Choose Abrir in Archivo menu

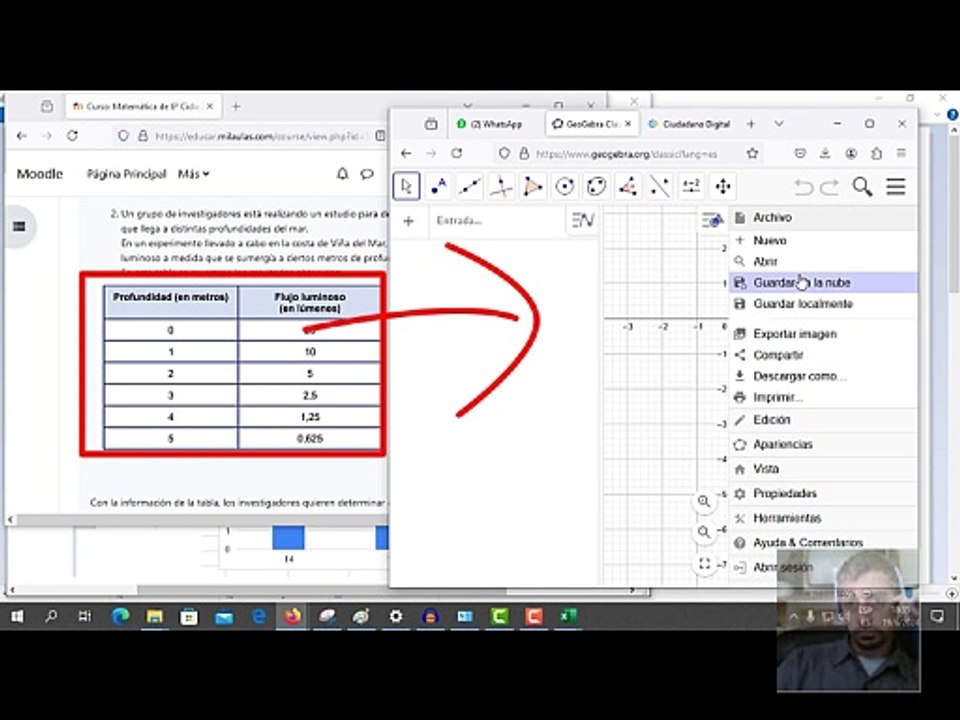(x=823, y=261)
